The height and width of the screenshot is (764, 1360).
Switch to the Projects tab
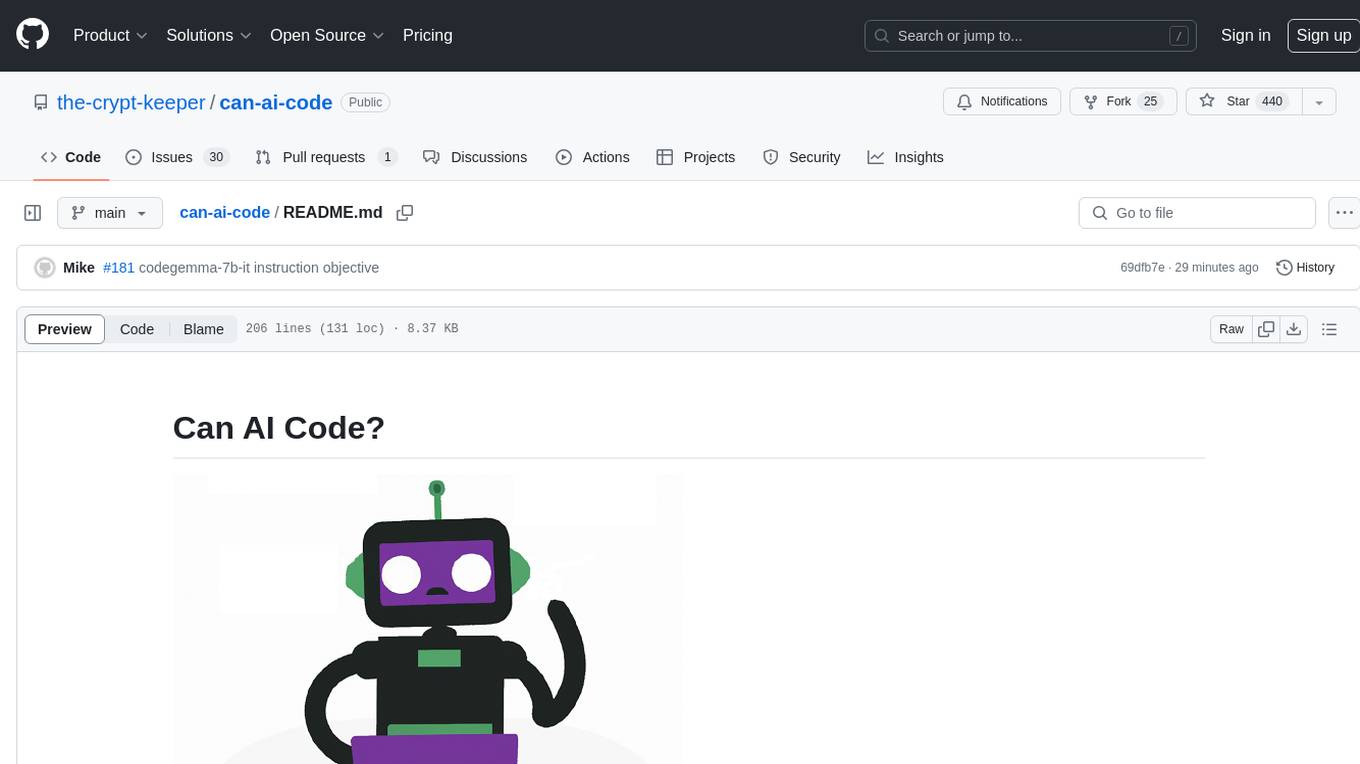click(x=696, y=157)
